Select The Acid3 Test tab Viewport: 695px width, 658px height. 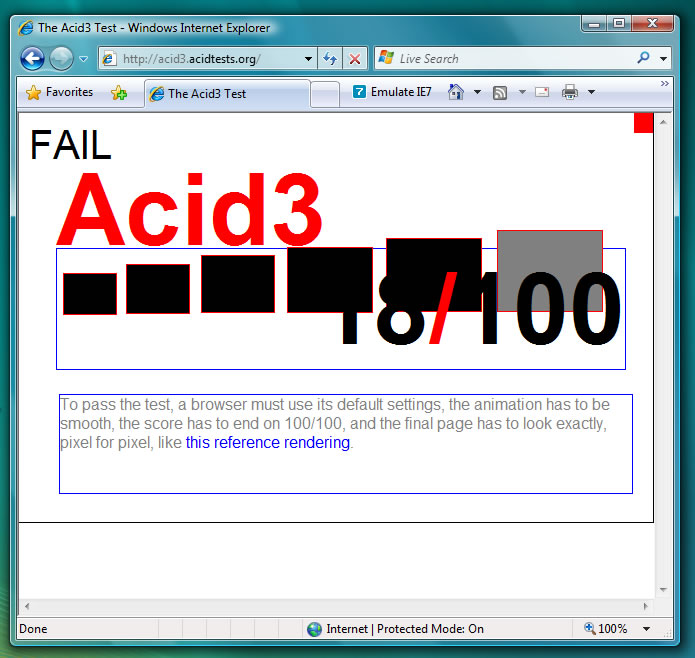click(226, 94)
